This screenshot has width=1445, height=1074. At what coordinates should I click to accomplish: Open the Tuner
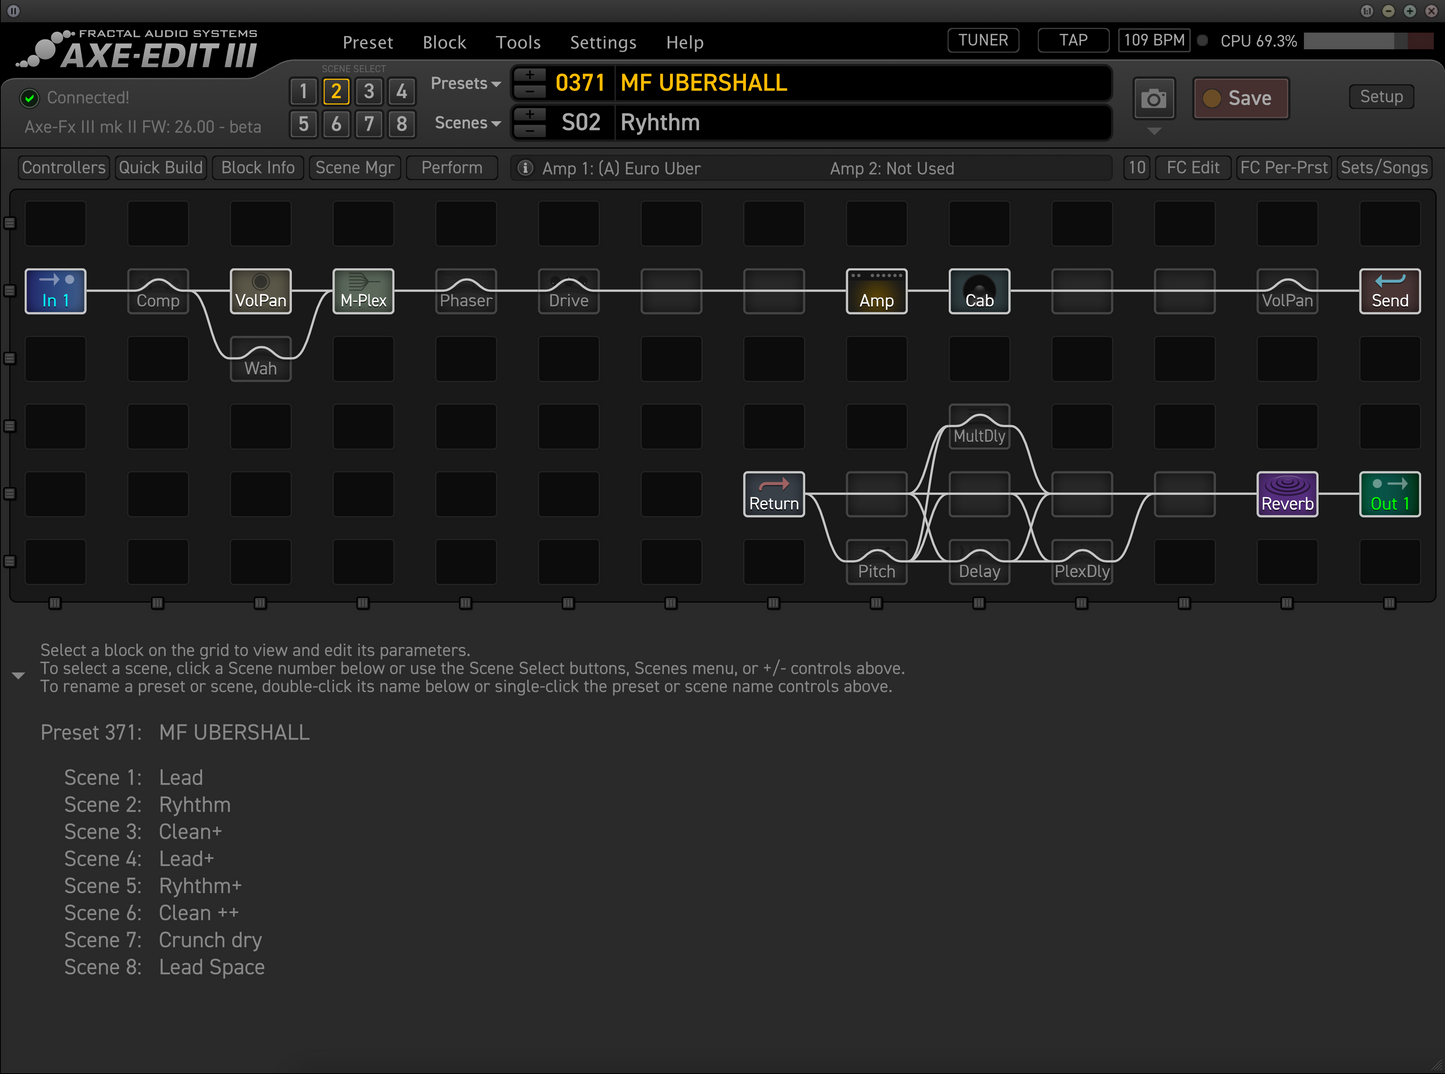[982, 40]
